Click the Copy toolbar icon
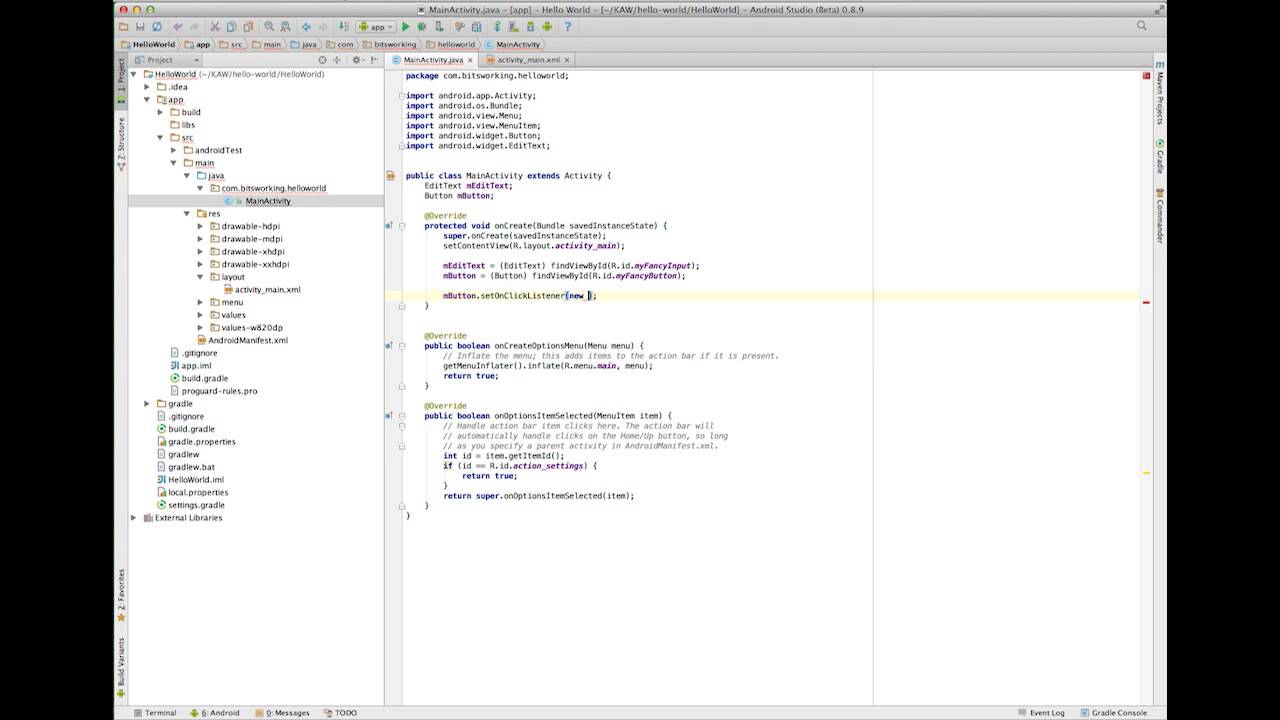Screen dimensions: 1280x720 tap(231, 27)
